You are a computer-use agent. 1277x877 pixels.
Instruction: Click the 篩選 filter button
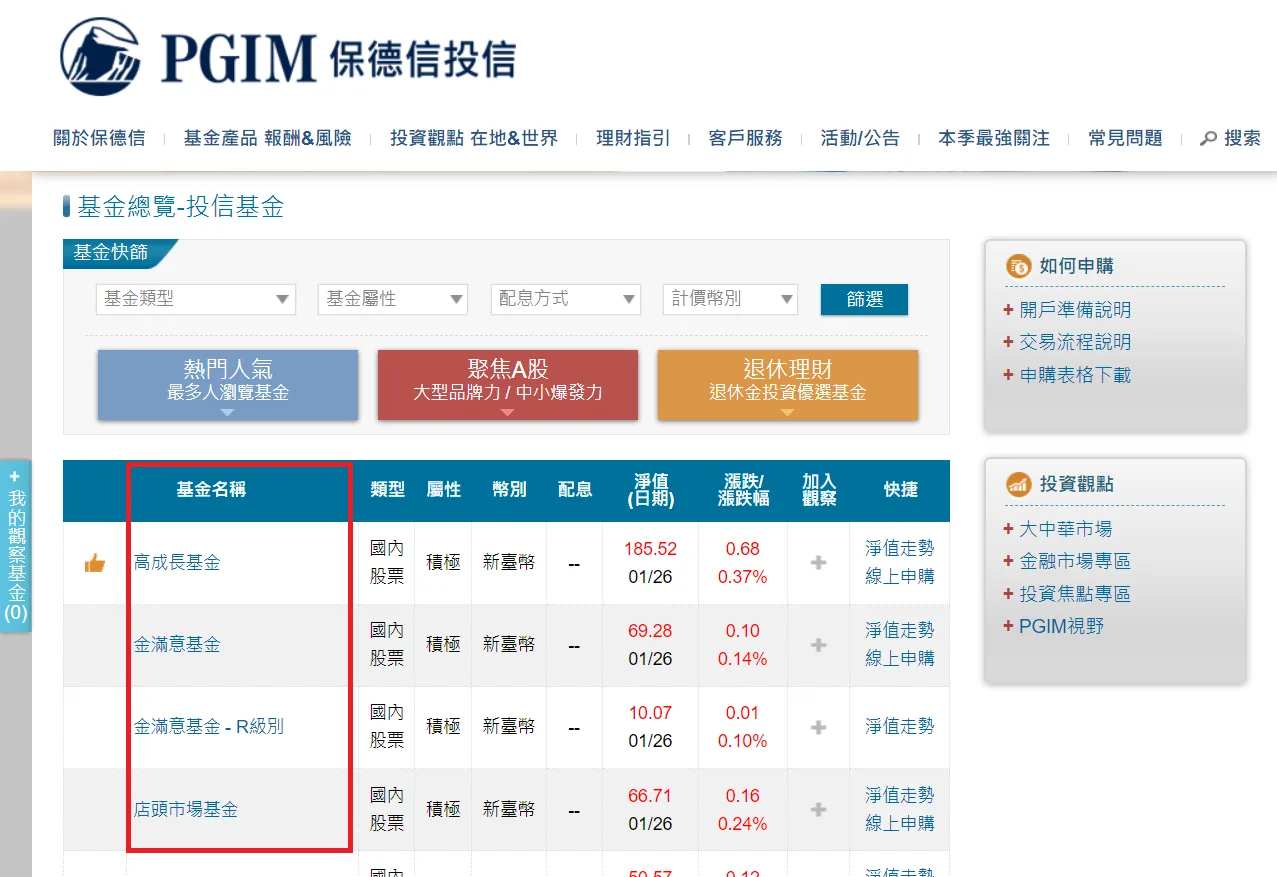point(865,299)
